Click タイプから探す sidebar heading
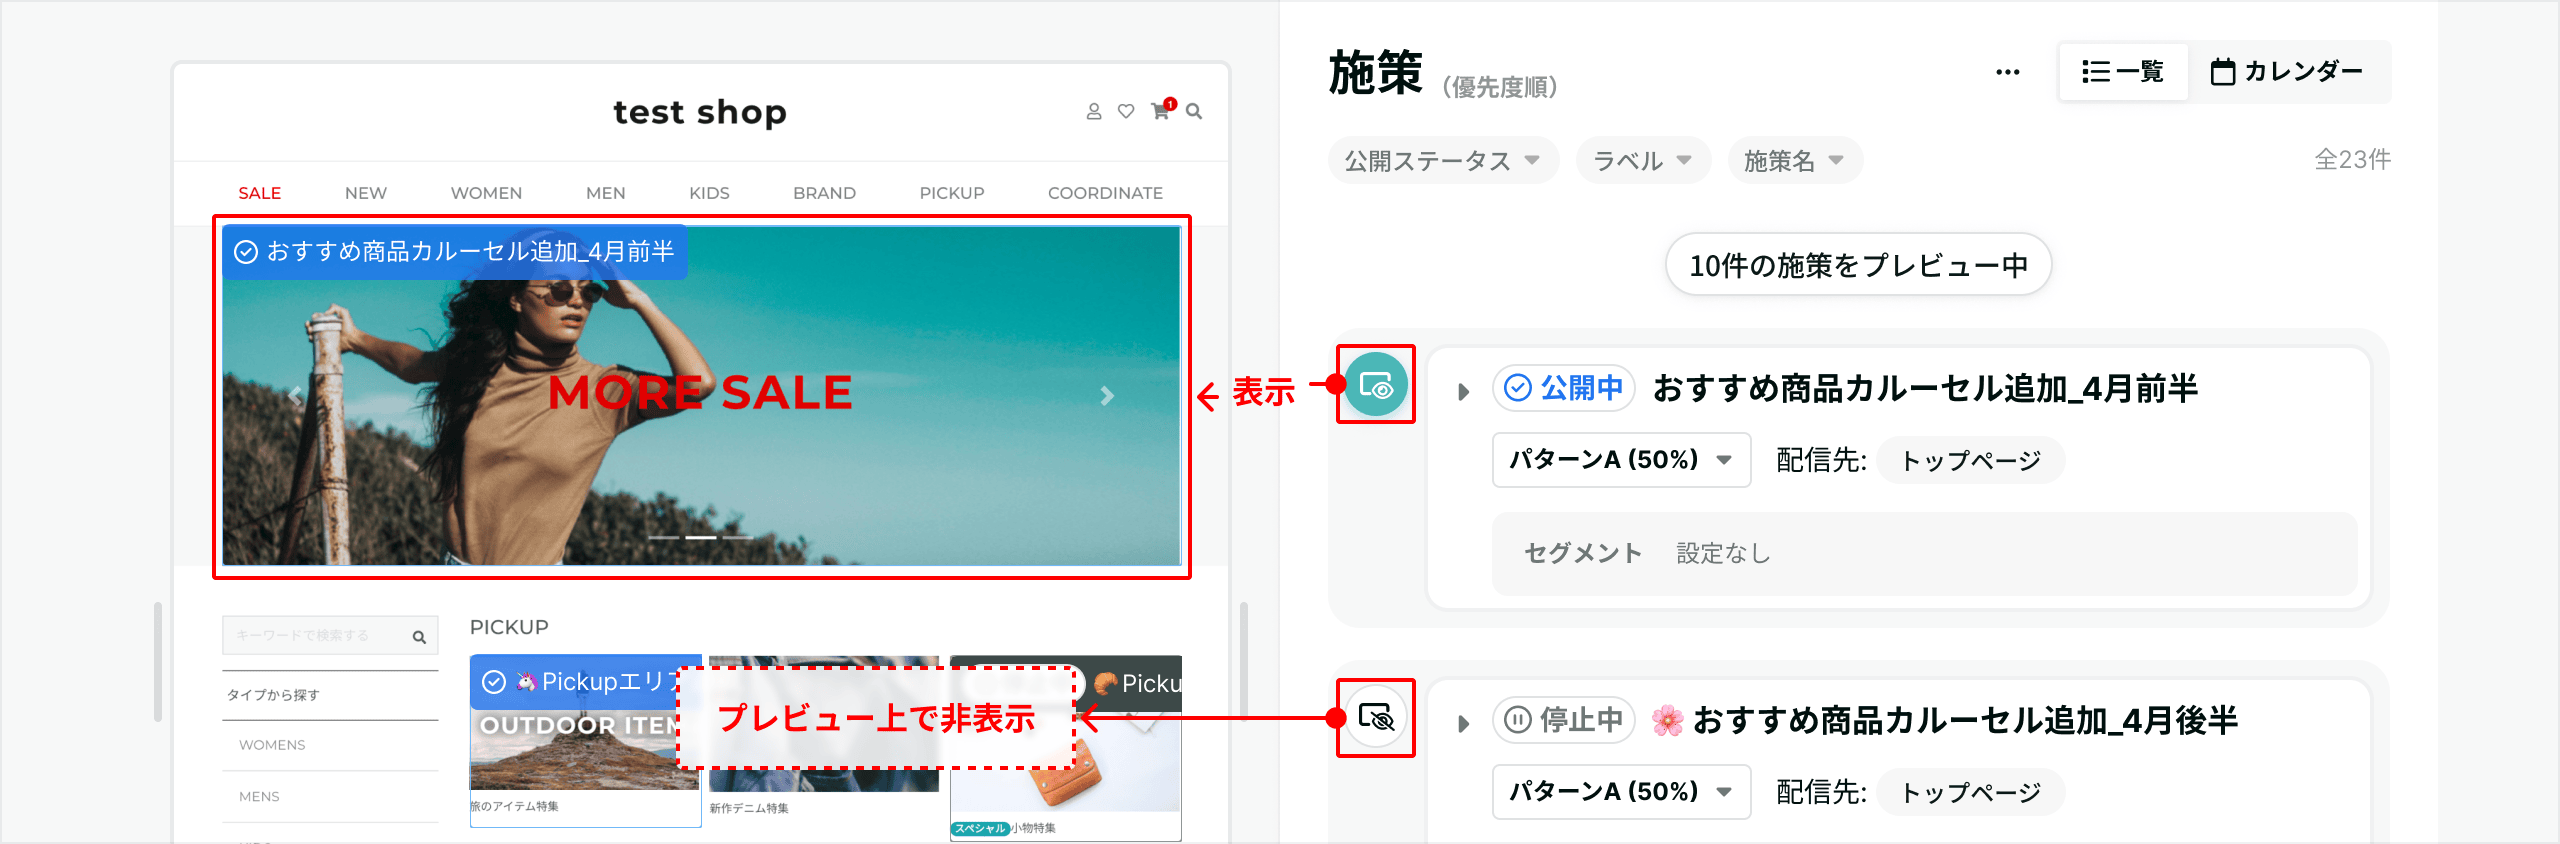This screenshot has width=2560, height=844. click(x=273, y=695)
